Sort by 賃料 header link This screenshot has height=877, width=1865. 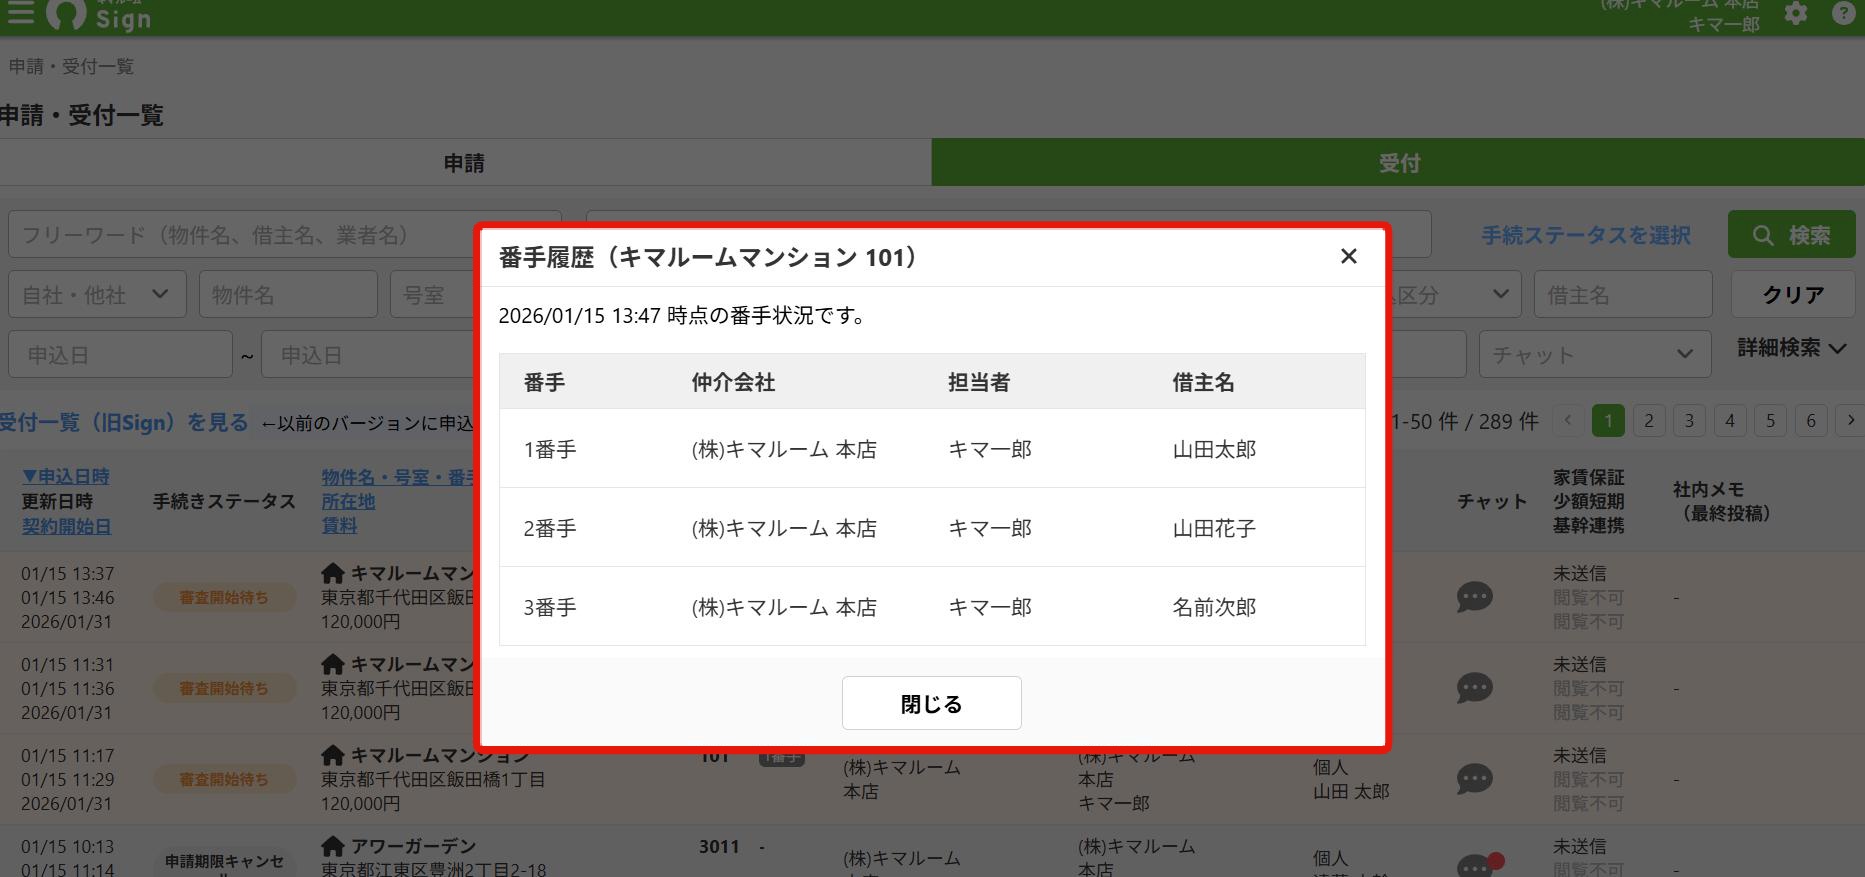339,526
